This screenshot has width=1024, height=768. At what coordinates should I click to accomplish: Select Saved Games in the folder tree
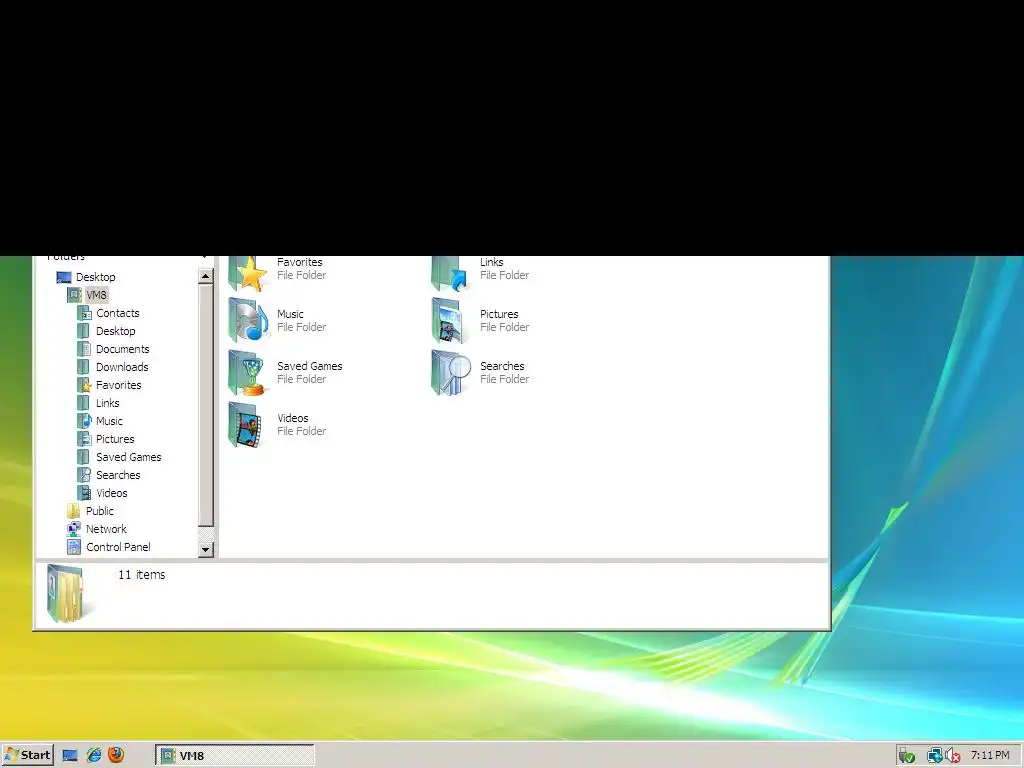point(129,457)
